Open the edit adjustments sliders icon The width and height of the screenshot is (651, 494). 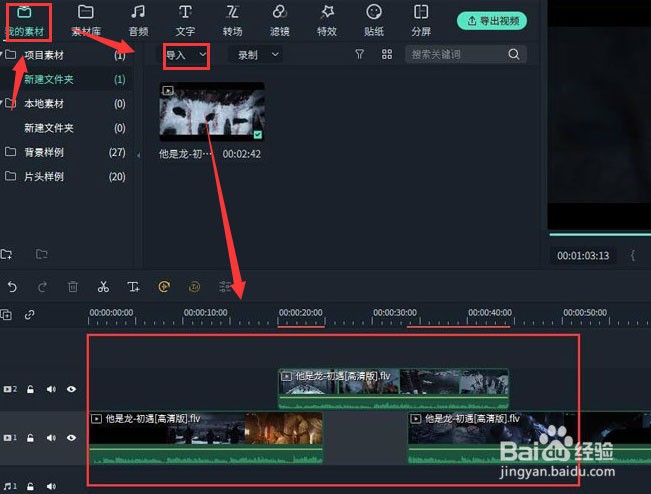coord(225,287)
